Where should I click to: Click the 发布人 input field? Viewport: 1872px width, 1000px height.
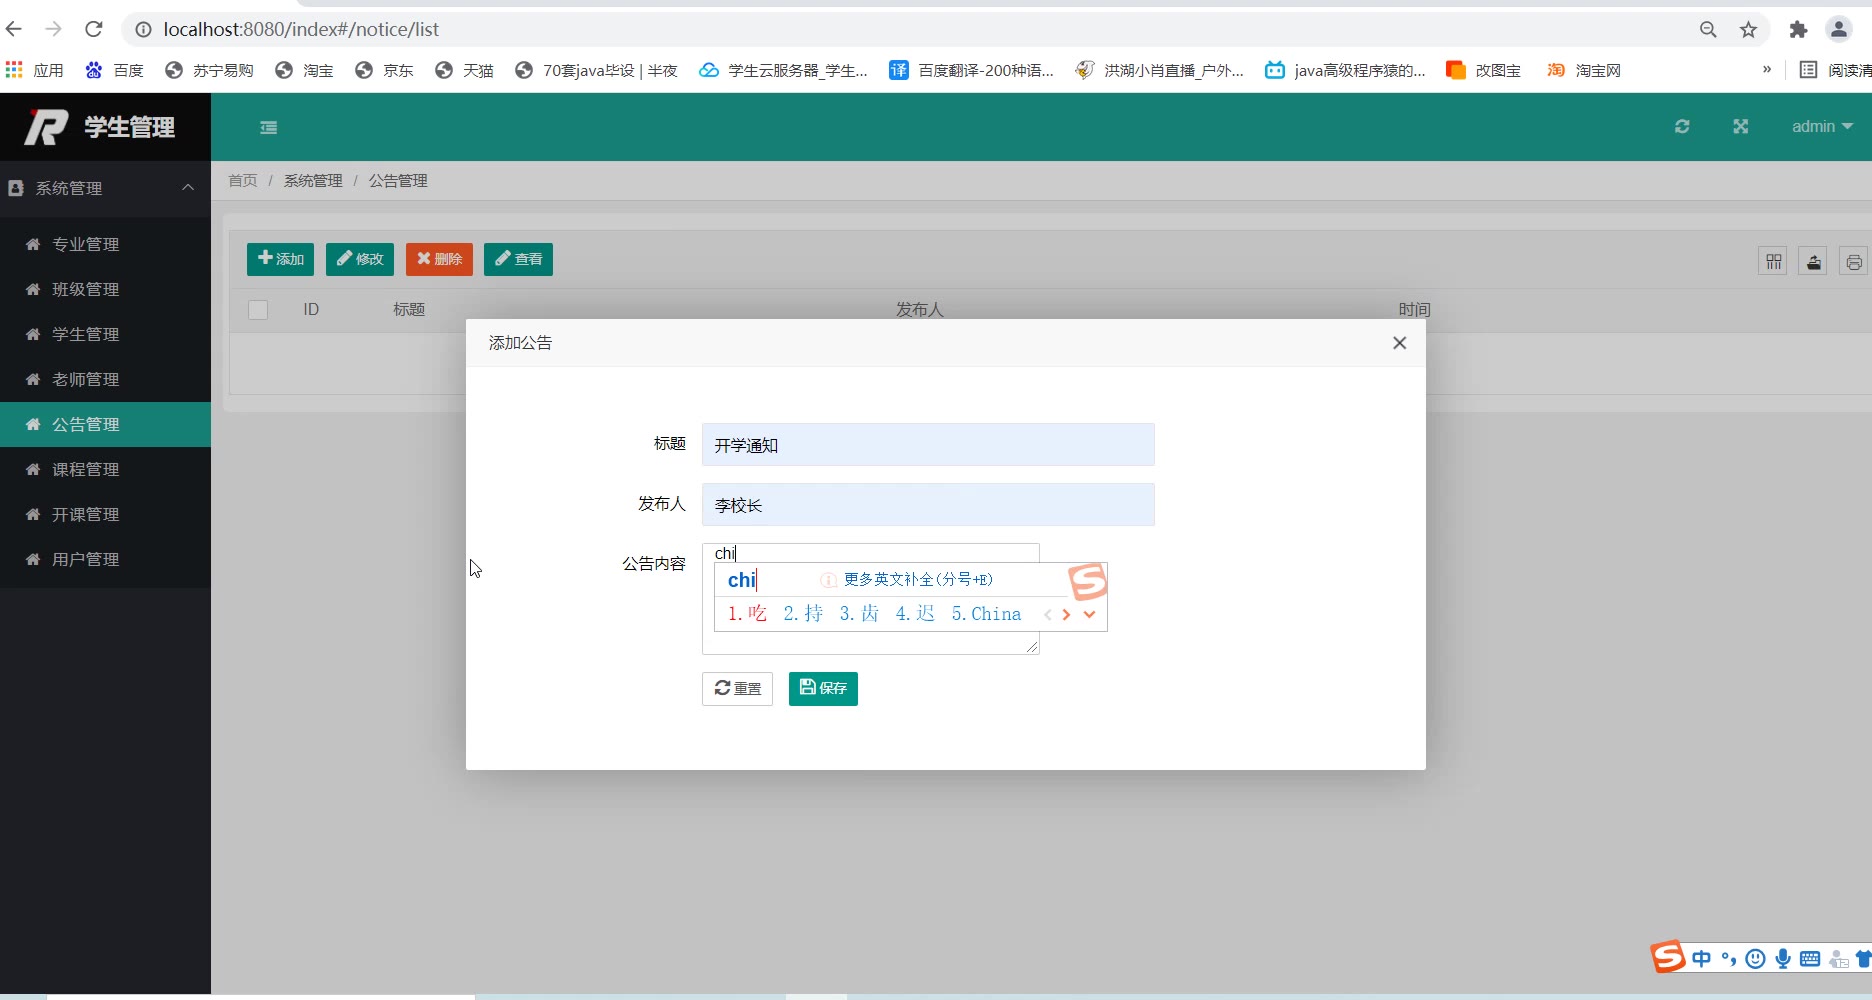click(928, 505)
